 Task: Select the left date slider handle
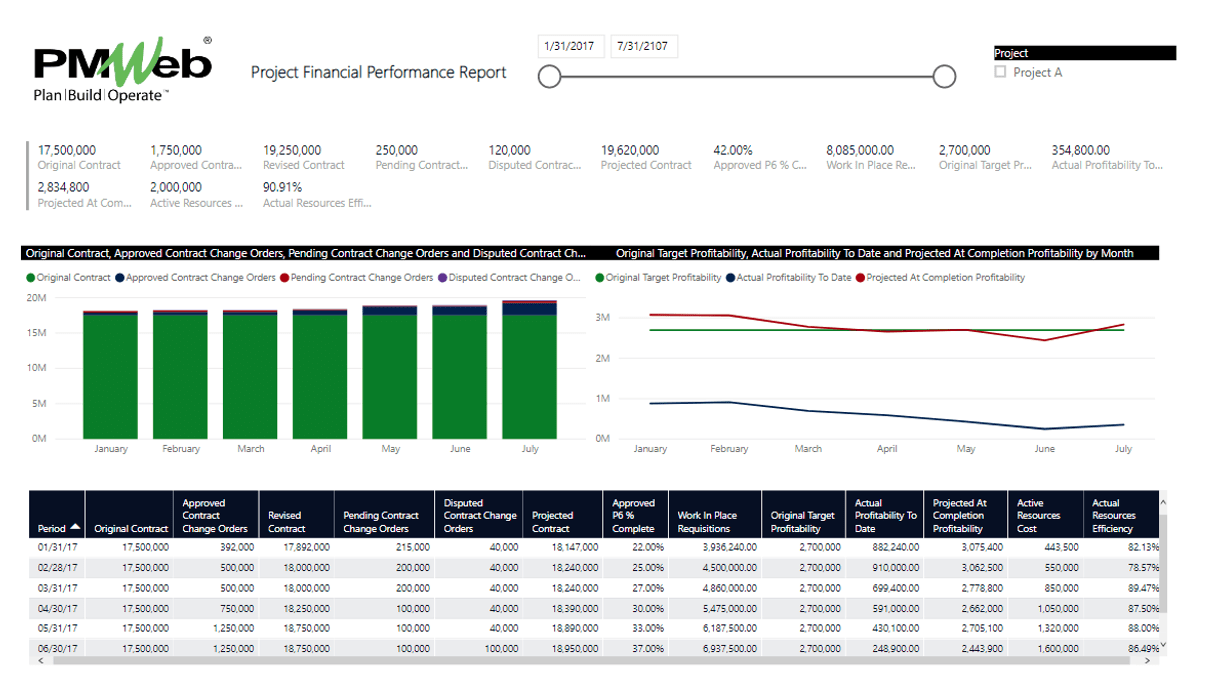[x=549, y=77]
